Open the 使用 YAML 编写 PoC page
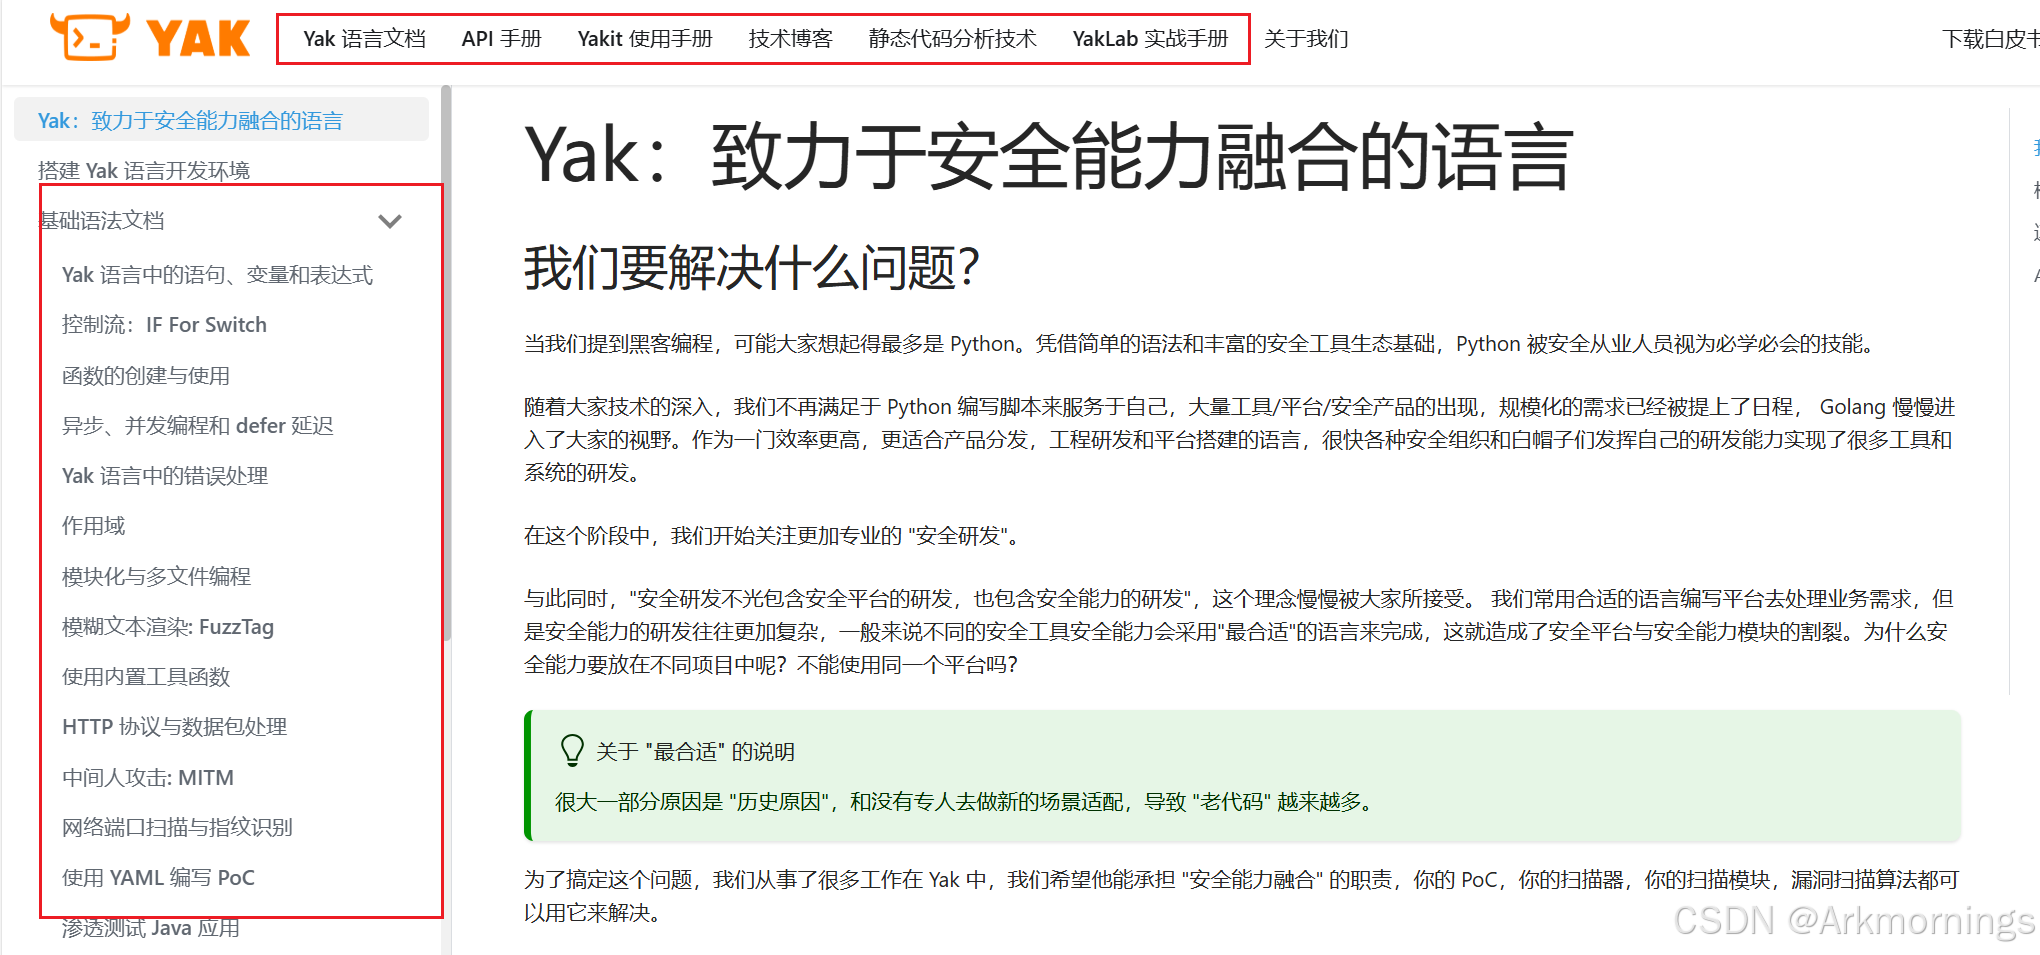This screenshot has height=955, width=2040. point(157,877)
